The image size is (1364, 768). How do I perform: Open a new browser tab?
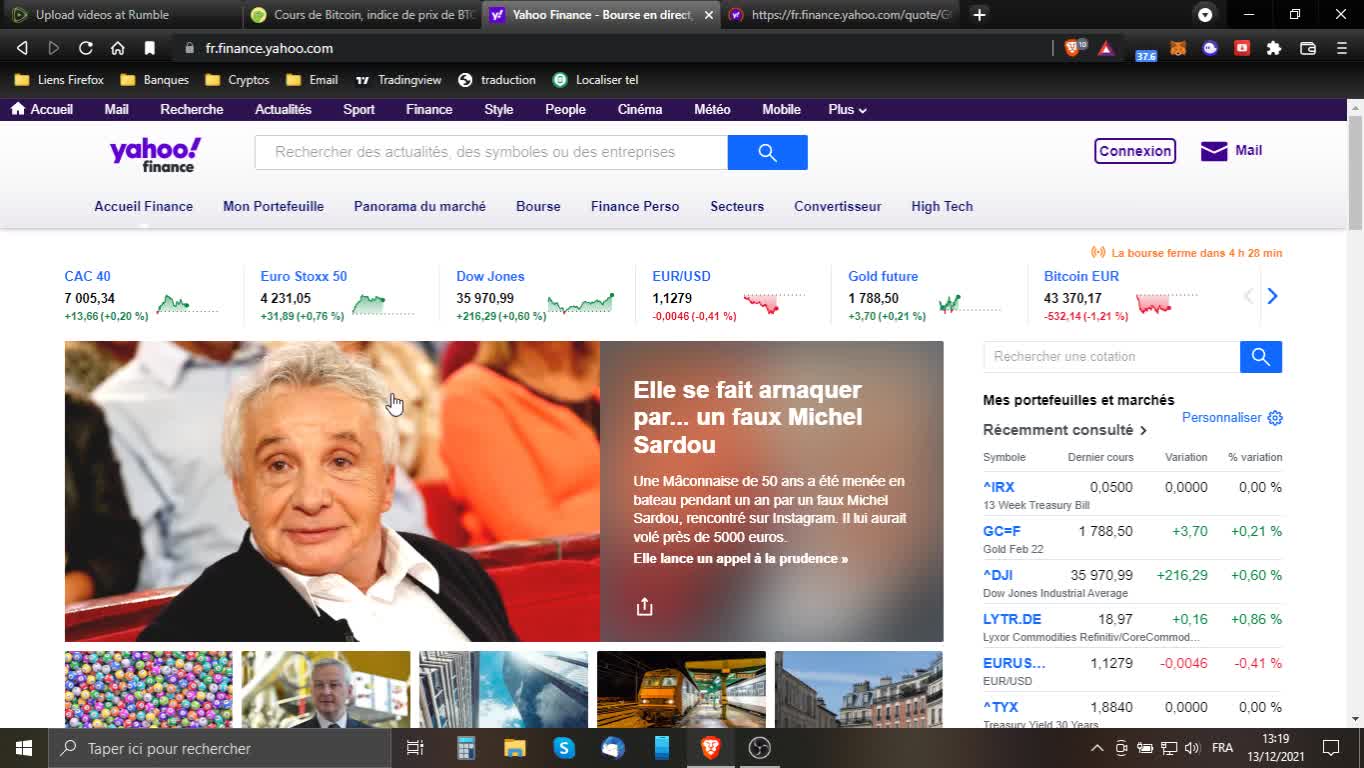[x=979, y=15]
